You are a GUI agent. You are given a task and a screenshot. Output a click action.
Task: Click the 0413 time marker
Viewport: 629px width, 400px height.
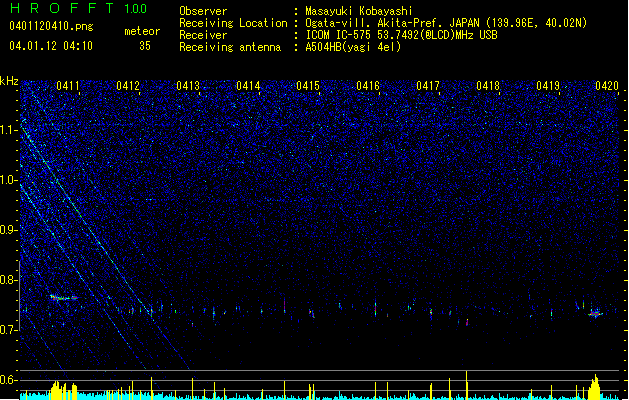pyautogui.click(x=188, y=86)
